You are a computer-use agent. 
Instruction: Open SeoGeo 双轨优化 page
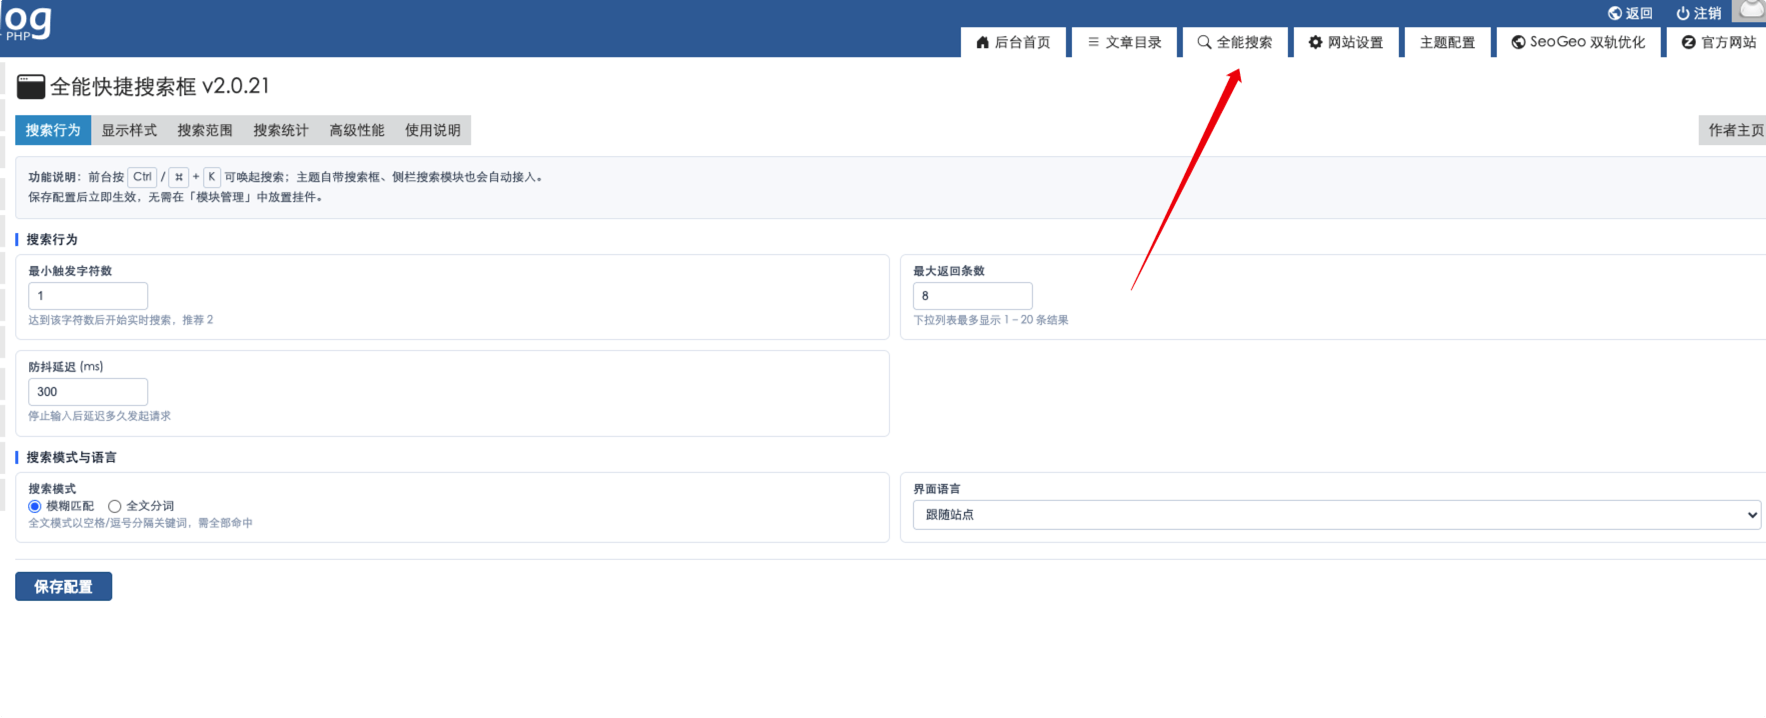click(x=1578, y=42)
